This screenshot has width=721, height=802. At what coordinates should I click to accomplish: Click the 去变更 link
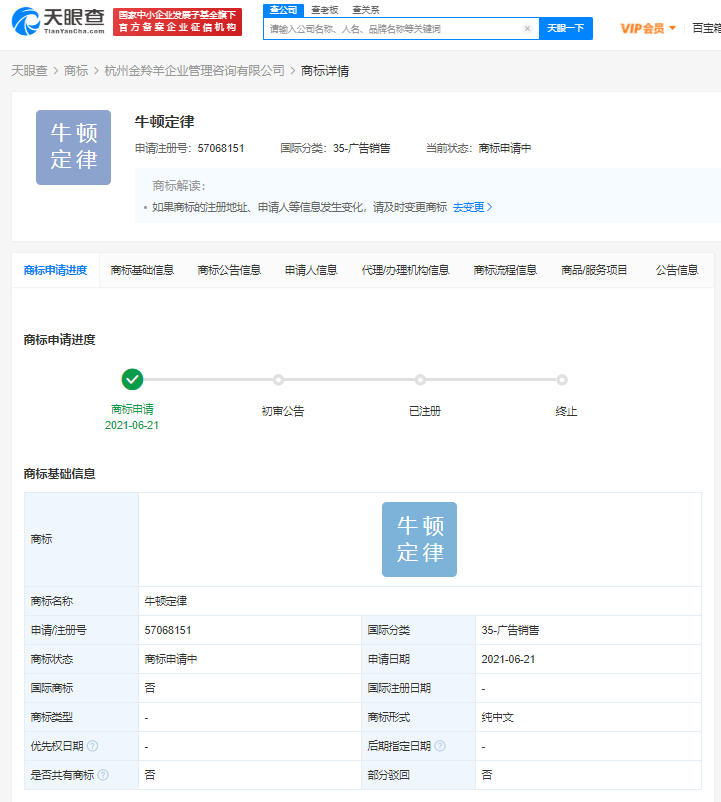472,207
